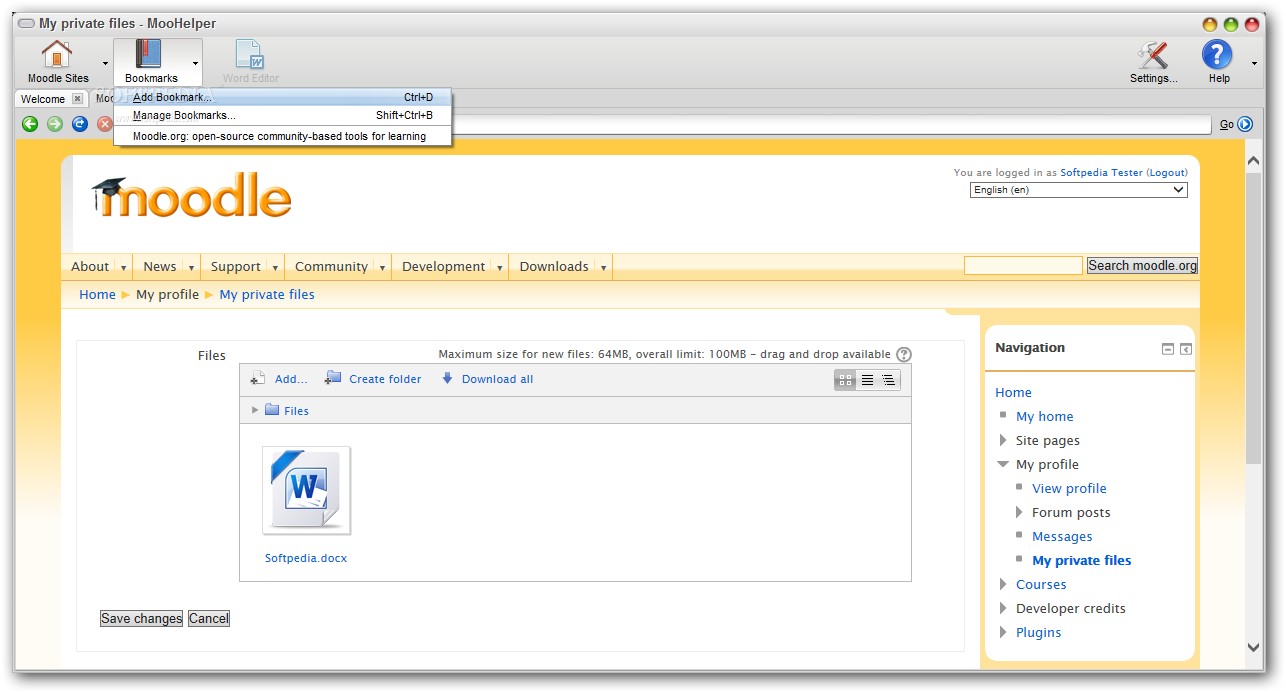The width and height of the screenshot is (1286, 693).
Task: Choose Manage Bookmarks... menu entry
Action: click(x=283, y=115)
